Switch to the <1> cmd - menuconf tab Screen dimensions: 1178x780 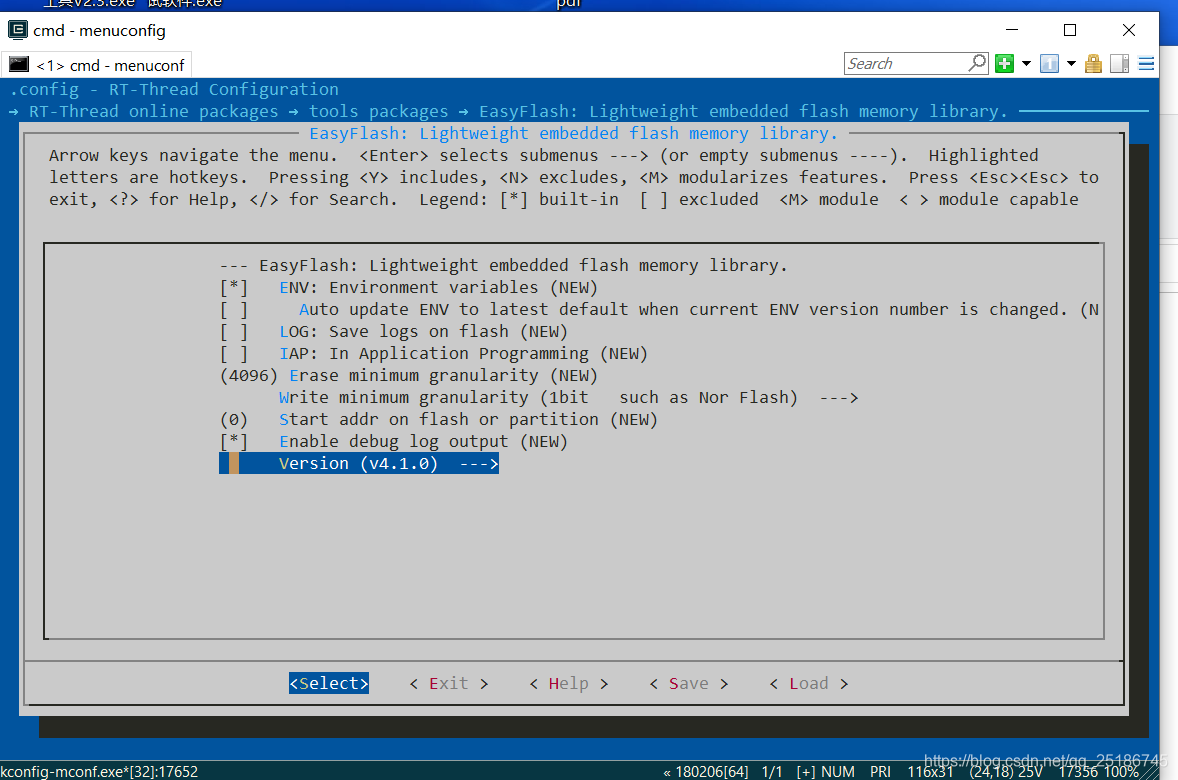[98, 65]
